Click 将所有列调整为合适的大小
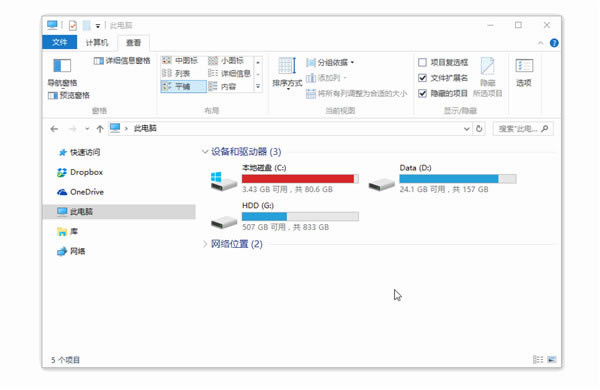Screen dimensions: 600x390 (x=357, y=93)
